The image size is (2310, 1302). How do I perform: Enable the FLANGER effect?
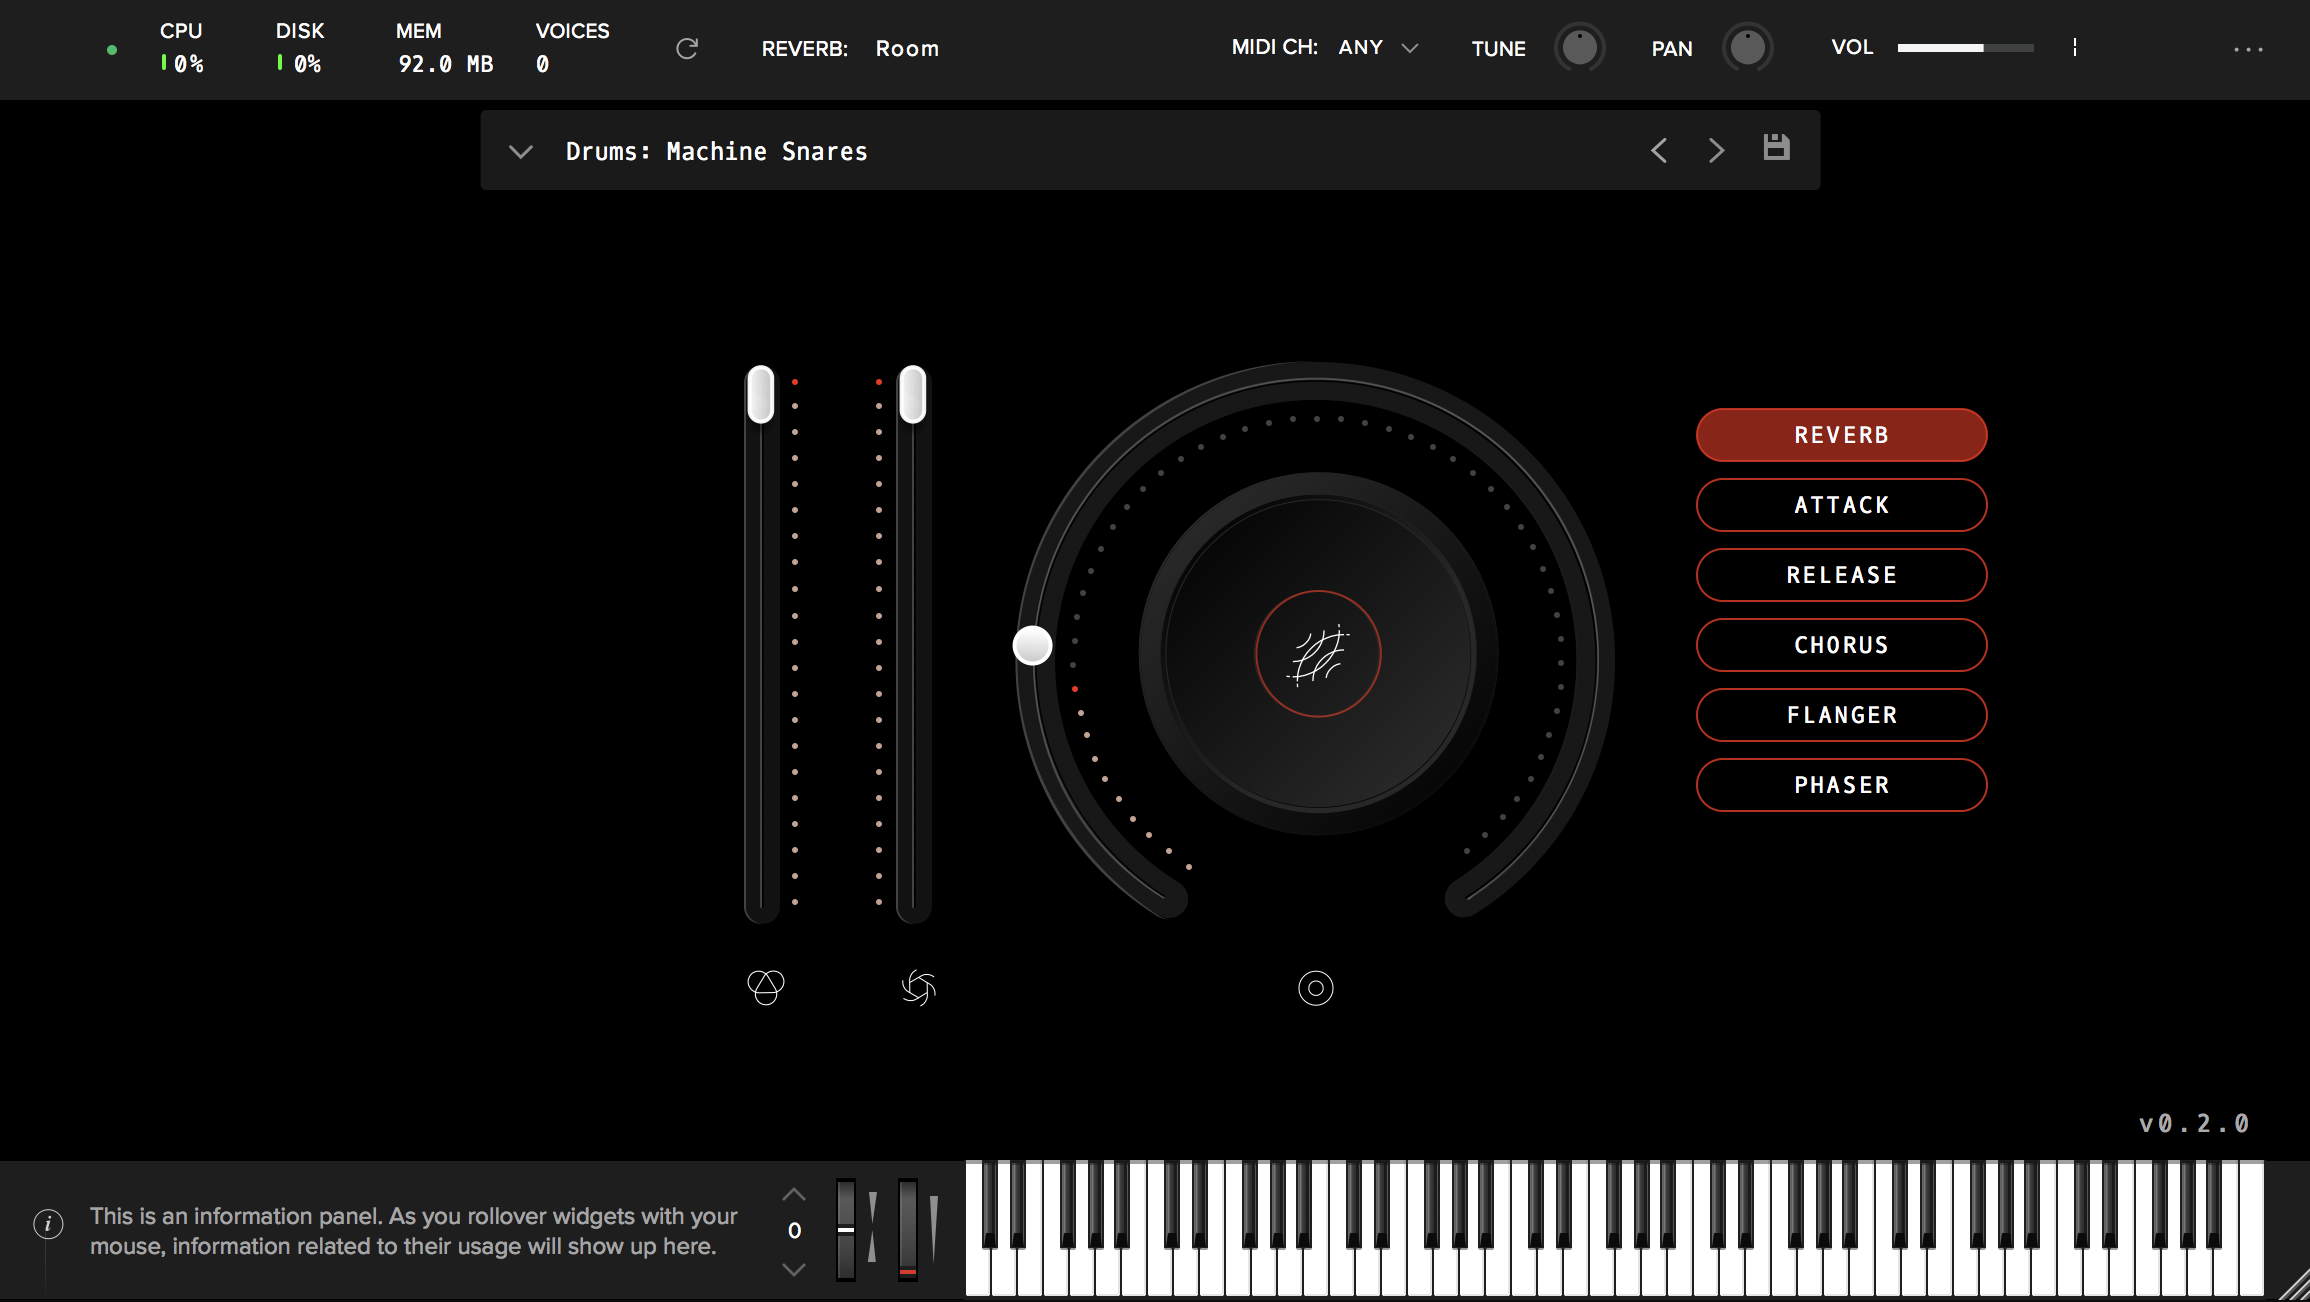click(x=1841, y=715)
